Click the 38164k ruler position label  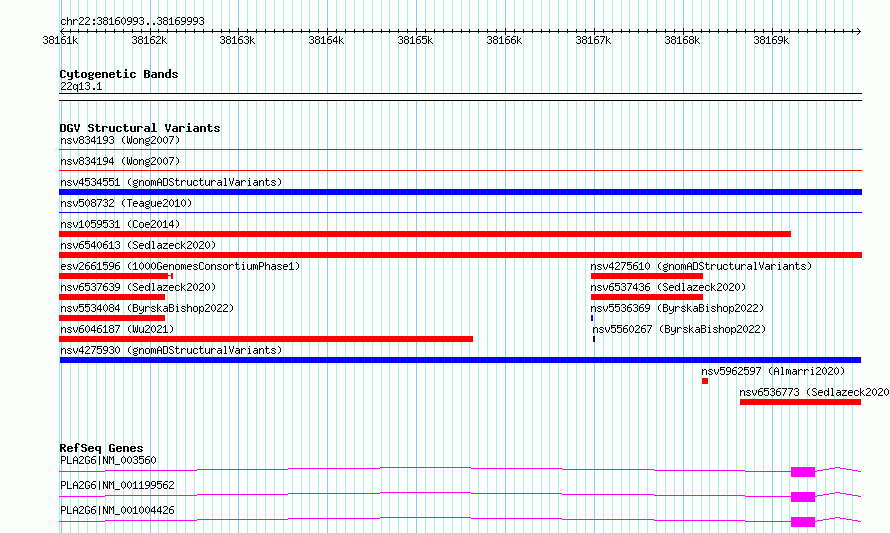pos(326,40)
